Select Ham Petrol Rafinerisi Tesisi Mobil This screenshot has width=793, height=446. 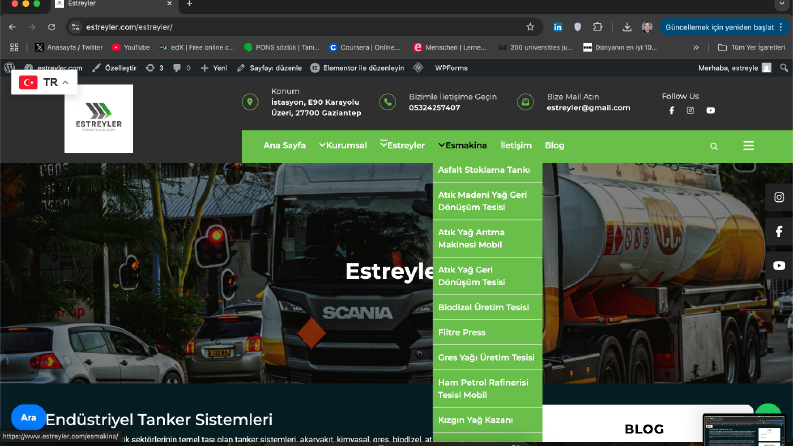[488, 389]
